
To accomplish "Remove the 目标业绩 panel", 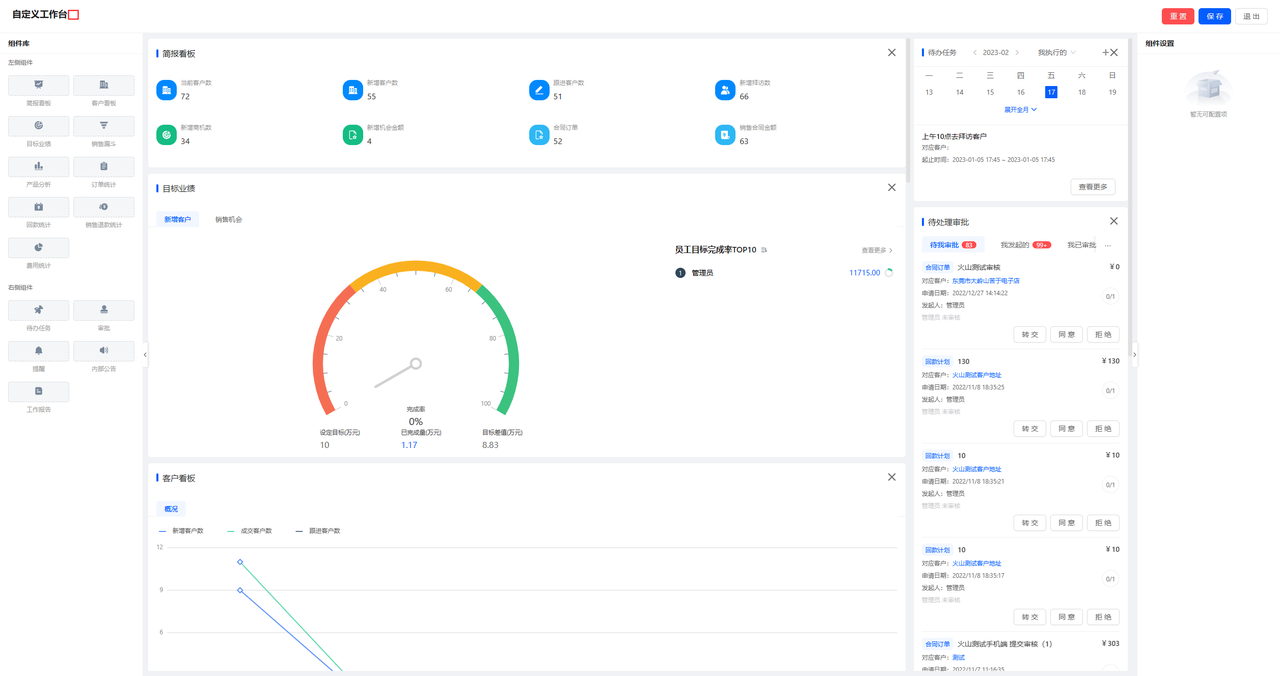I will click(x=892, y=188).
